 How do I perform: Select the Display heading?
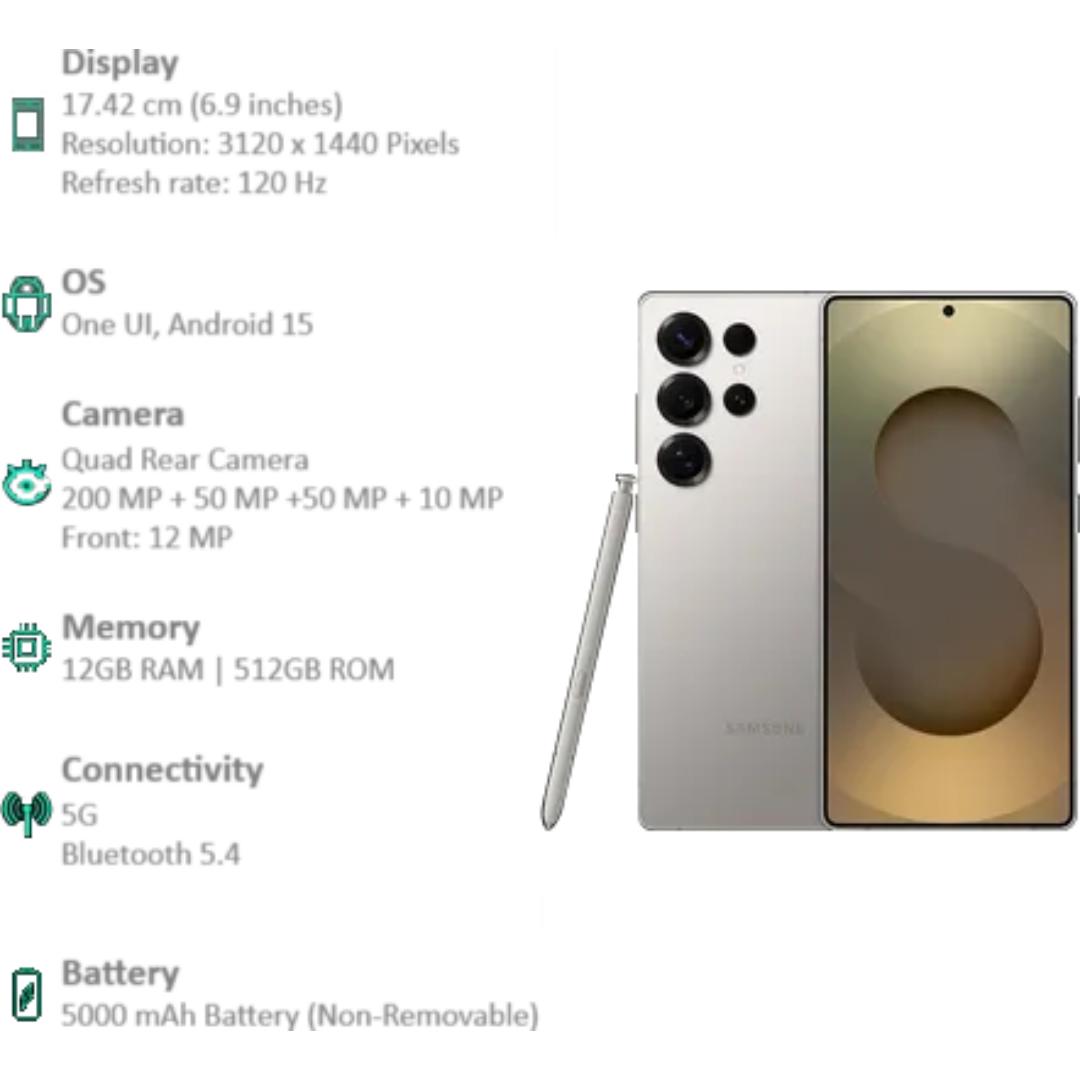(x=121, y=63)
